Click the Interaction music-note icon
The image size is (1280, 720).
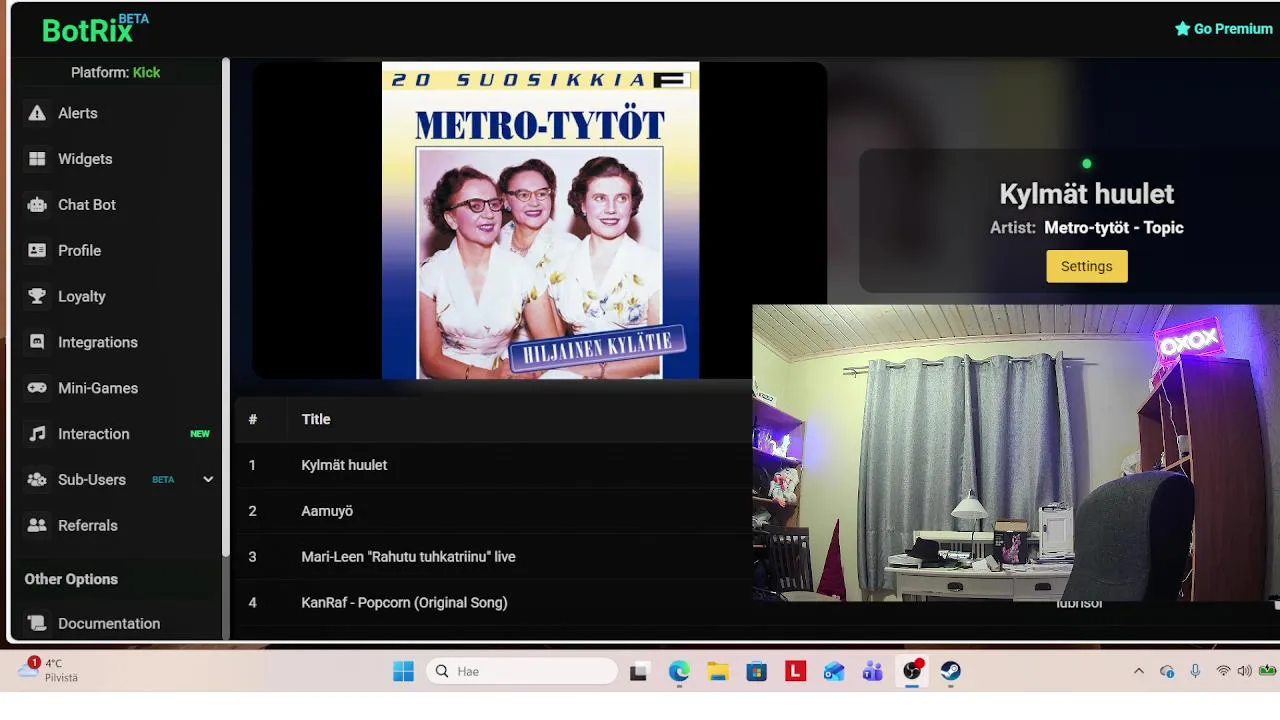point(37,434)
